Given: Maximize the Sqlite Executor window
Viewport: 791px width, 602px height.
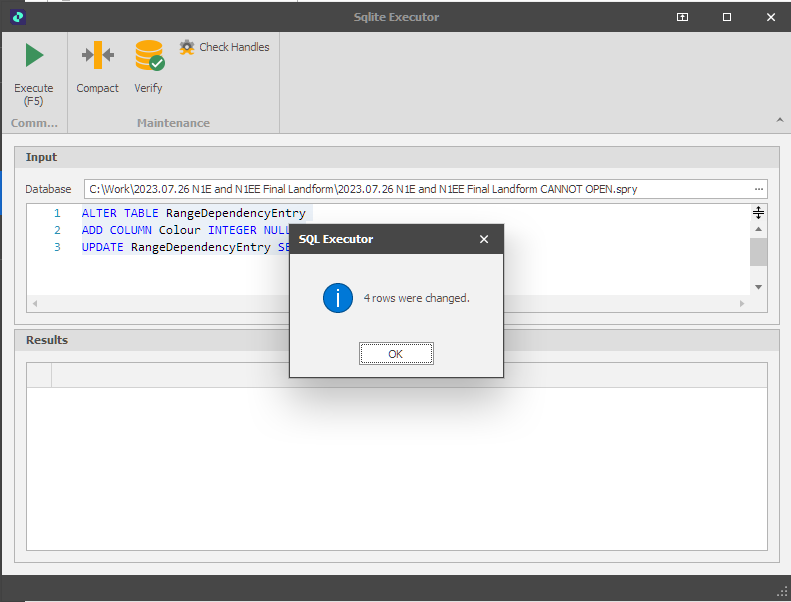Looking at the screenshot, I should [x=727, y=17].
